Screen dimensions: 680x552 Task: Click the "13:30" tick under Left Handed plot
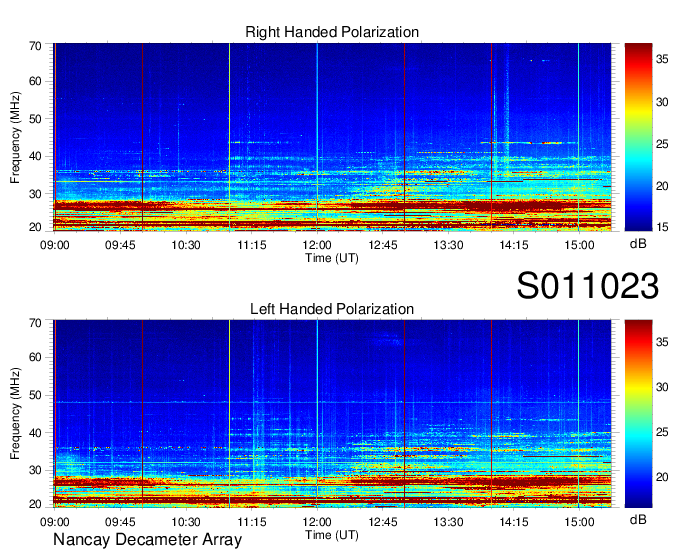coord(448,522)
